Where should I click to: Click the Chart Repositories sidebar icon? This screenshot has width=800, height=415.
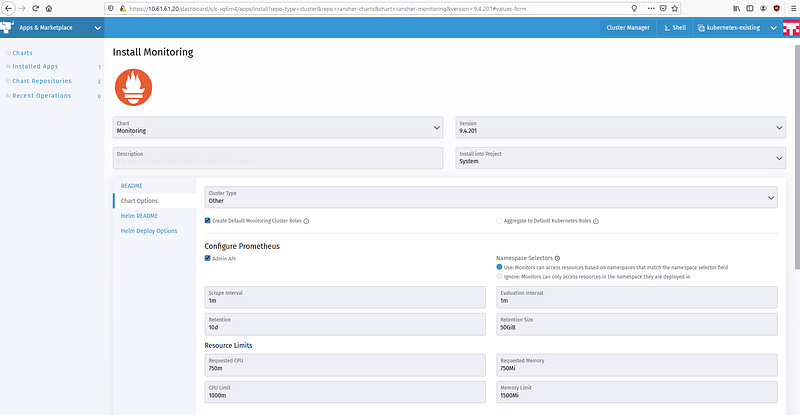(x=8, y=81)
